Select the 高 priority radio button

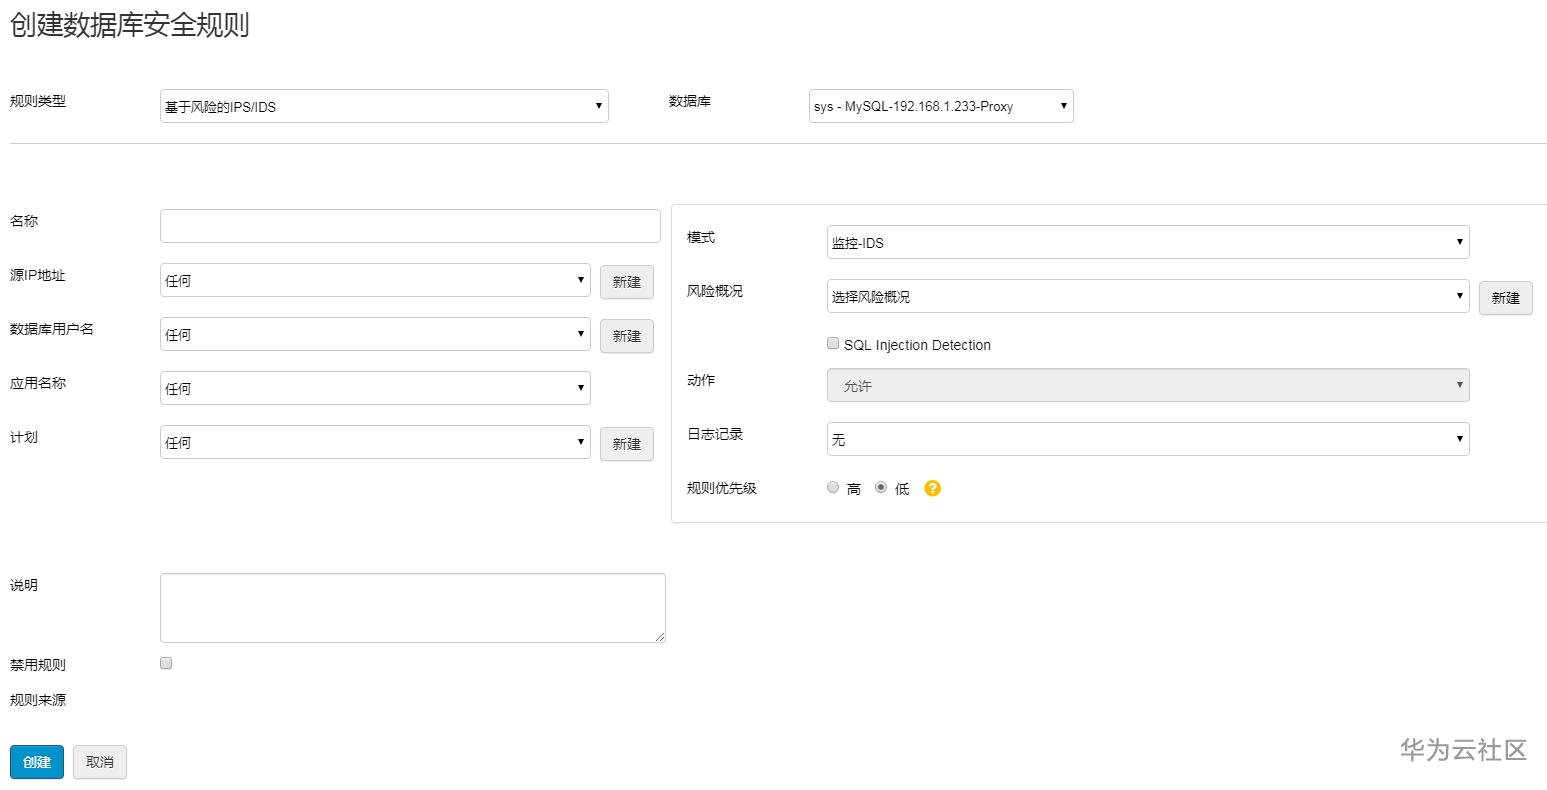click(833, 487)
